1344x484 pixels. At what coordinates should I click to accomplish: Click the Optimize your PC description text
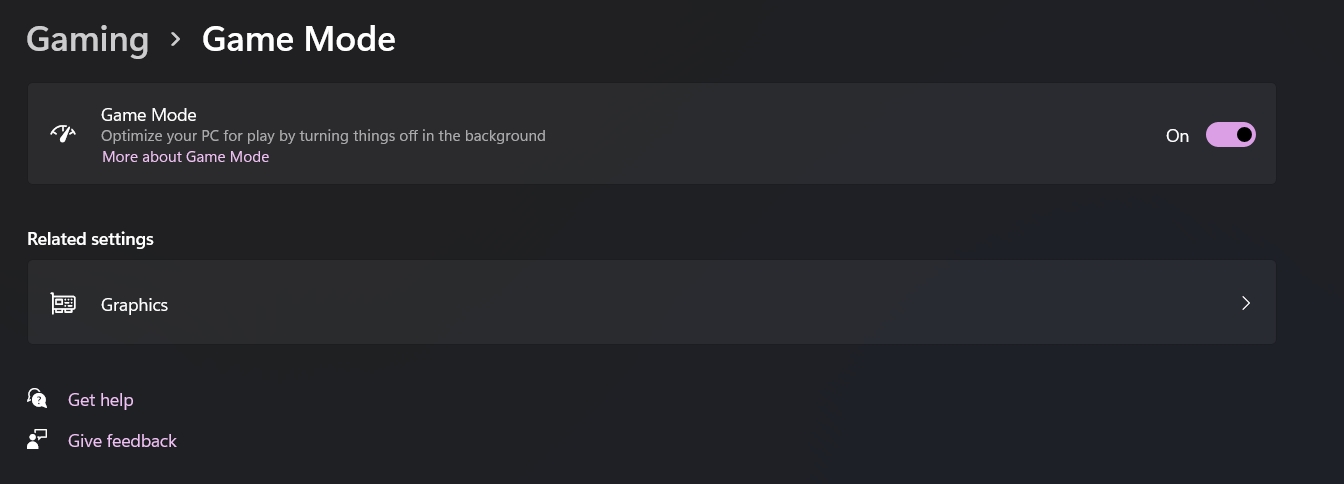point(323,136)
